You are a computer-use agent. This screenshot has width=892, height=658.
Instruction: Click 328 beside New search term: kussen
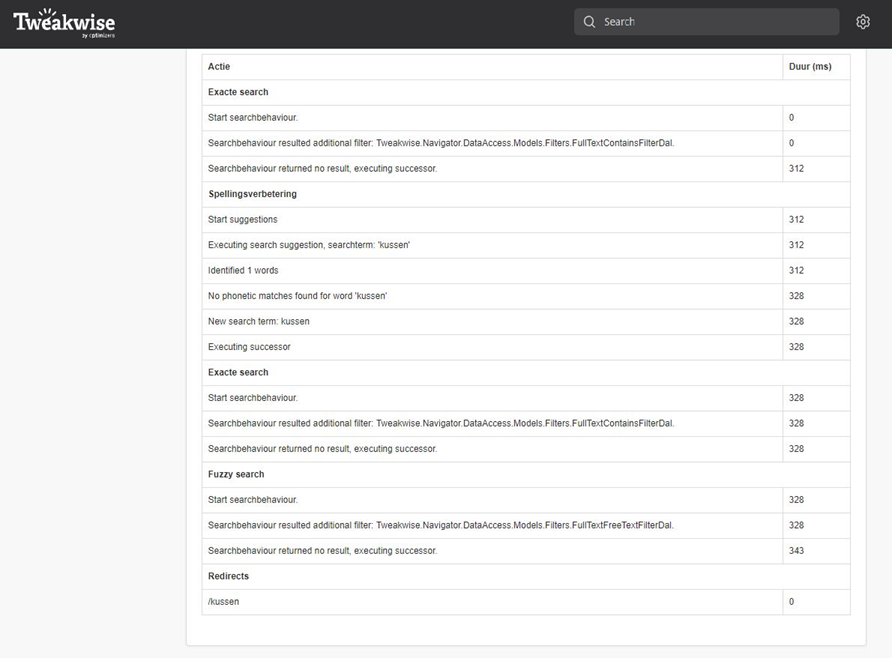[796, 321]
